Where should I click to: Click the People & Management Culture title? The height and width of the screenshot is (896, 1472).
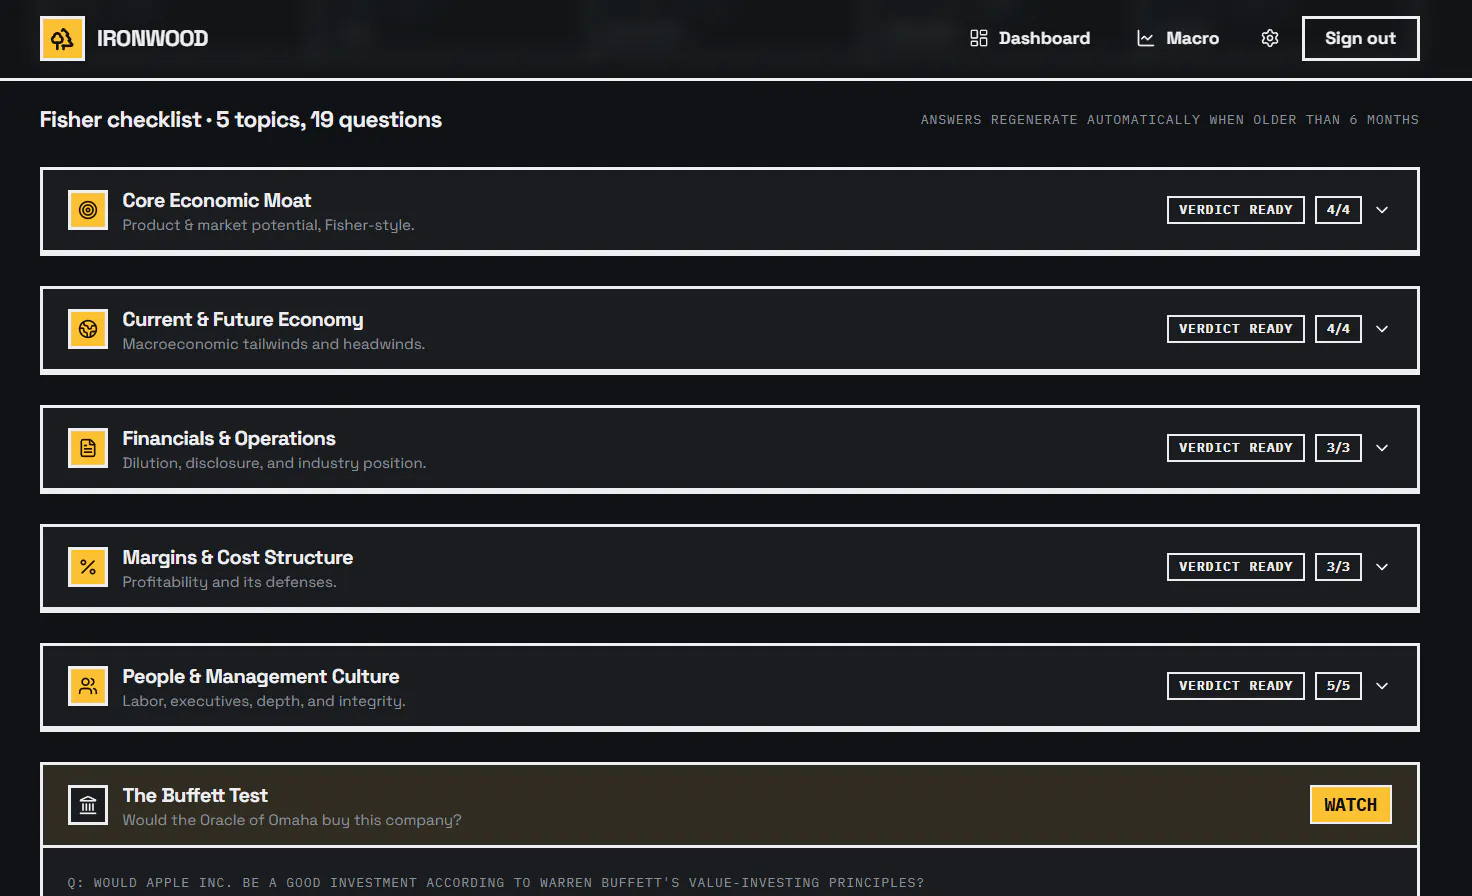click(261, 676)
